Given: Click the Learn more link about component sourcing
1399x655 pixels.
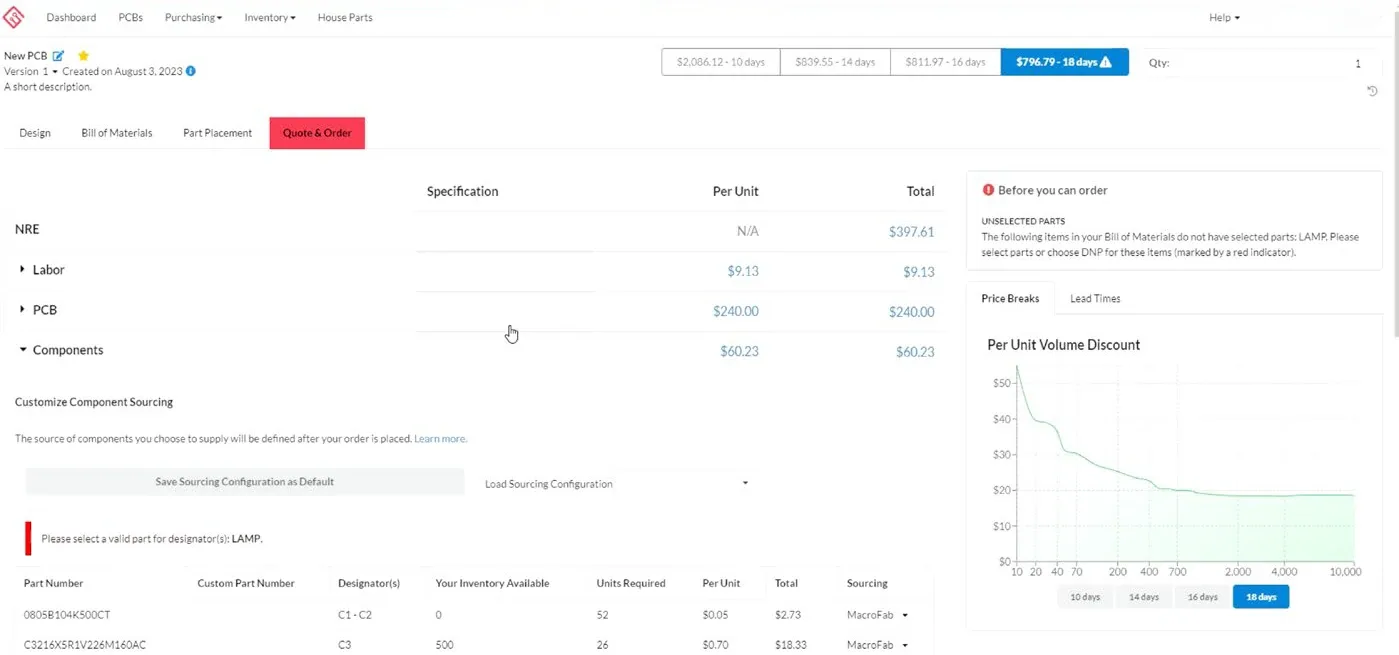Looking at the screenshot, I should pyautogui.click(x=439, y=438).
